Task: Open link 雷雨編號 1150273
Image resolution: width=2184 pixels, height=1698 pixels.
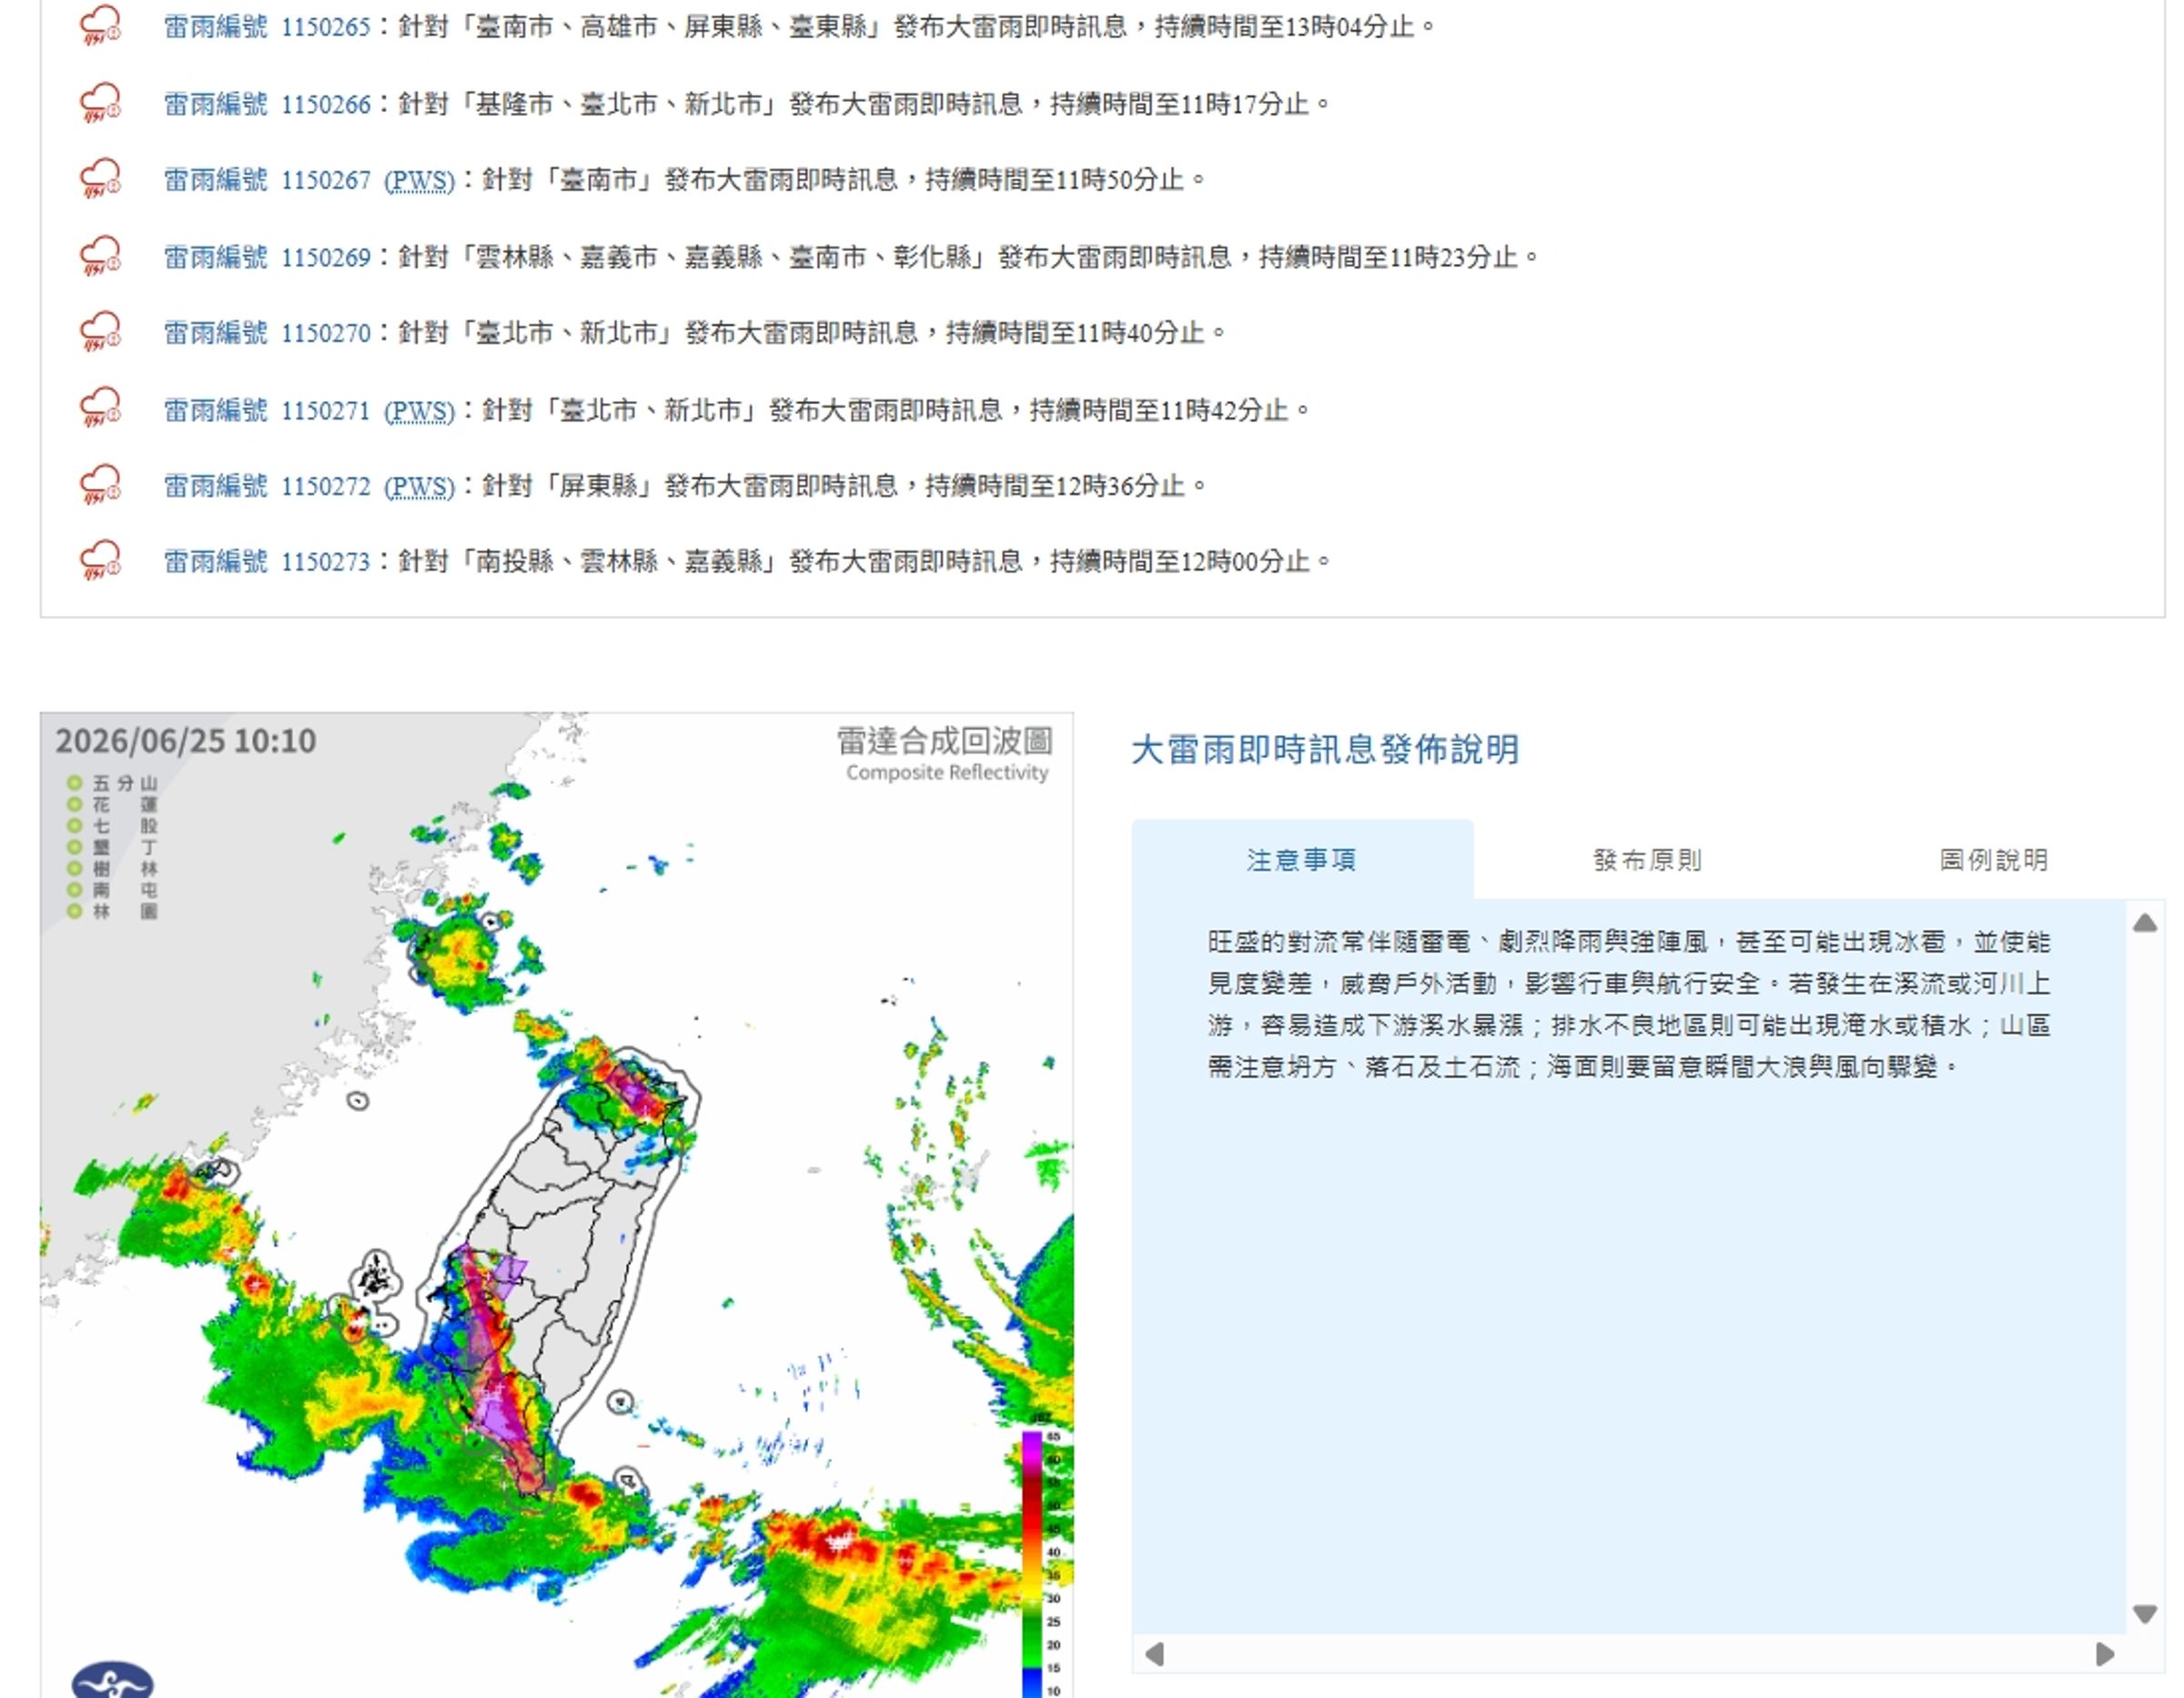Action: 267,561
